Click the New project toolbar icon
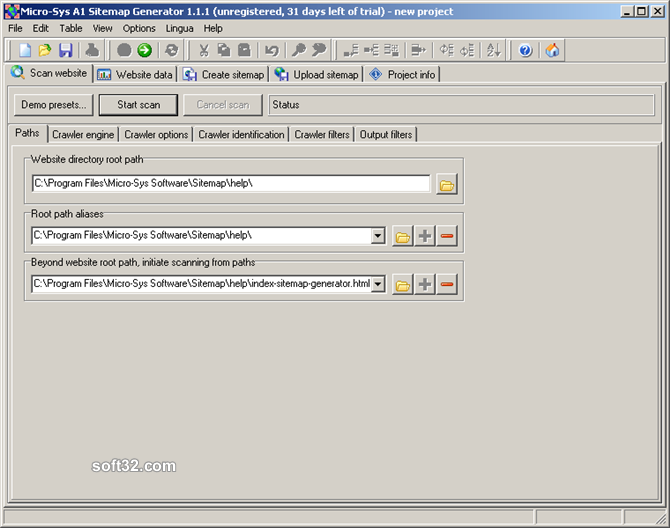 25,50
